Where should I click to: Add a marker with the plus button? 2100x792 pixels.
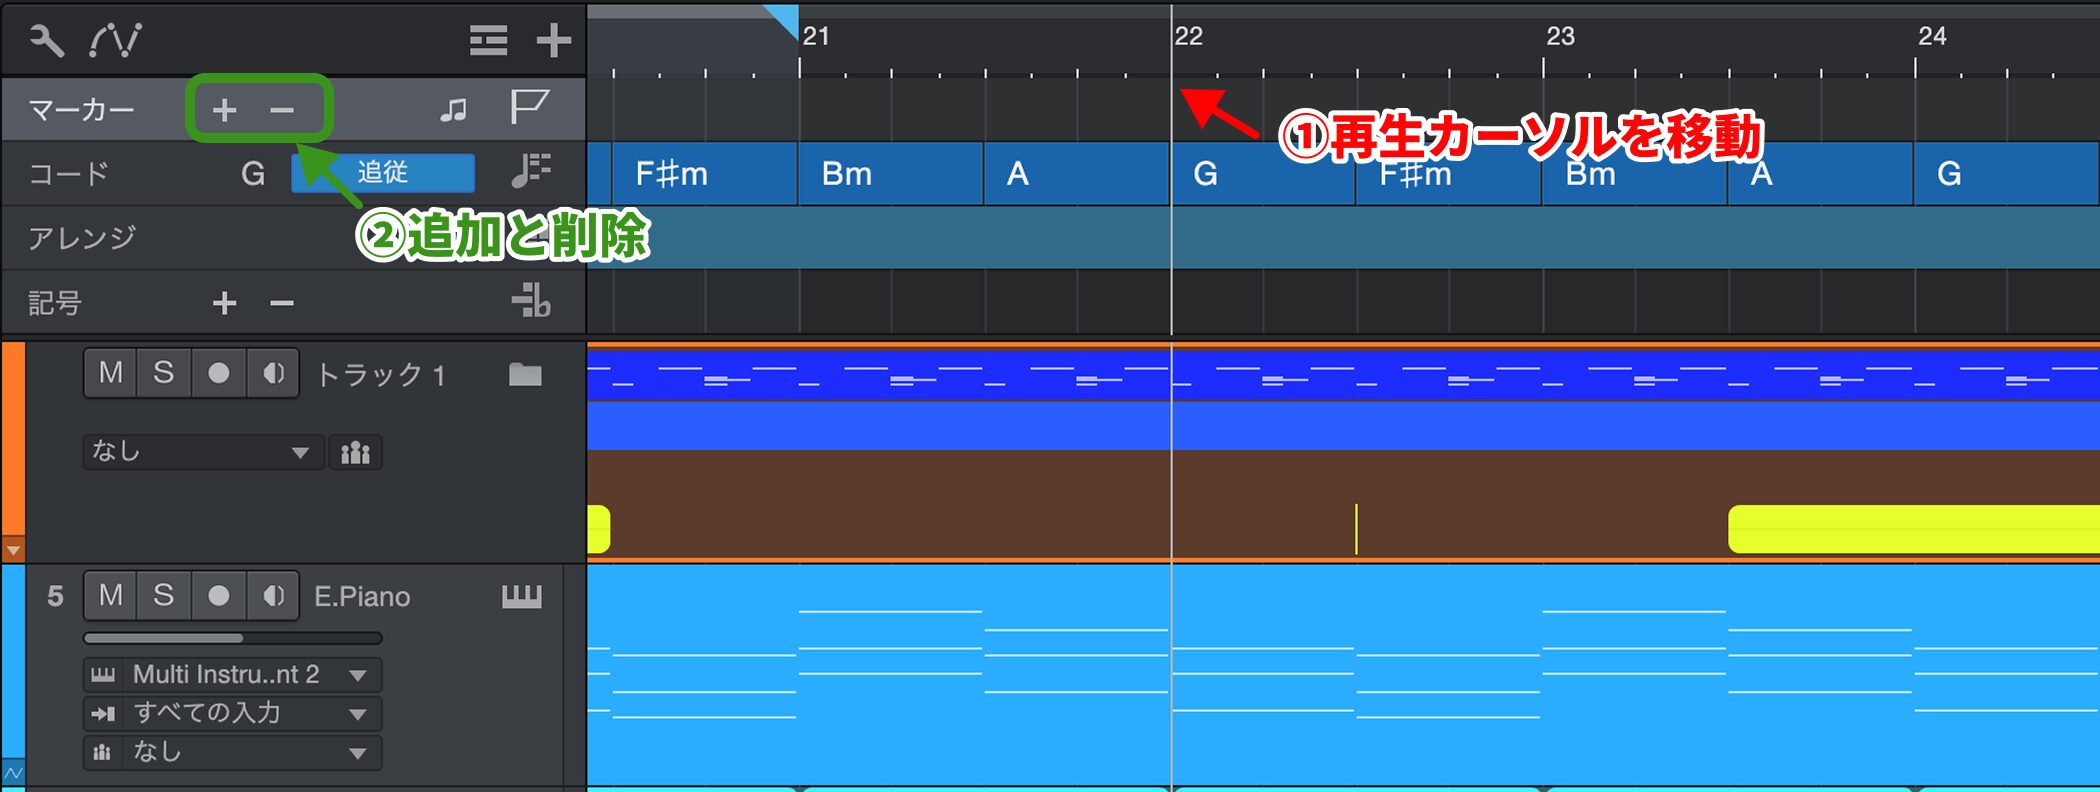click(x=225, y=109)
